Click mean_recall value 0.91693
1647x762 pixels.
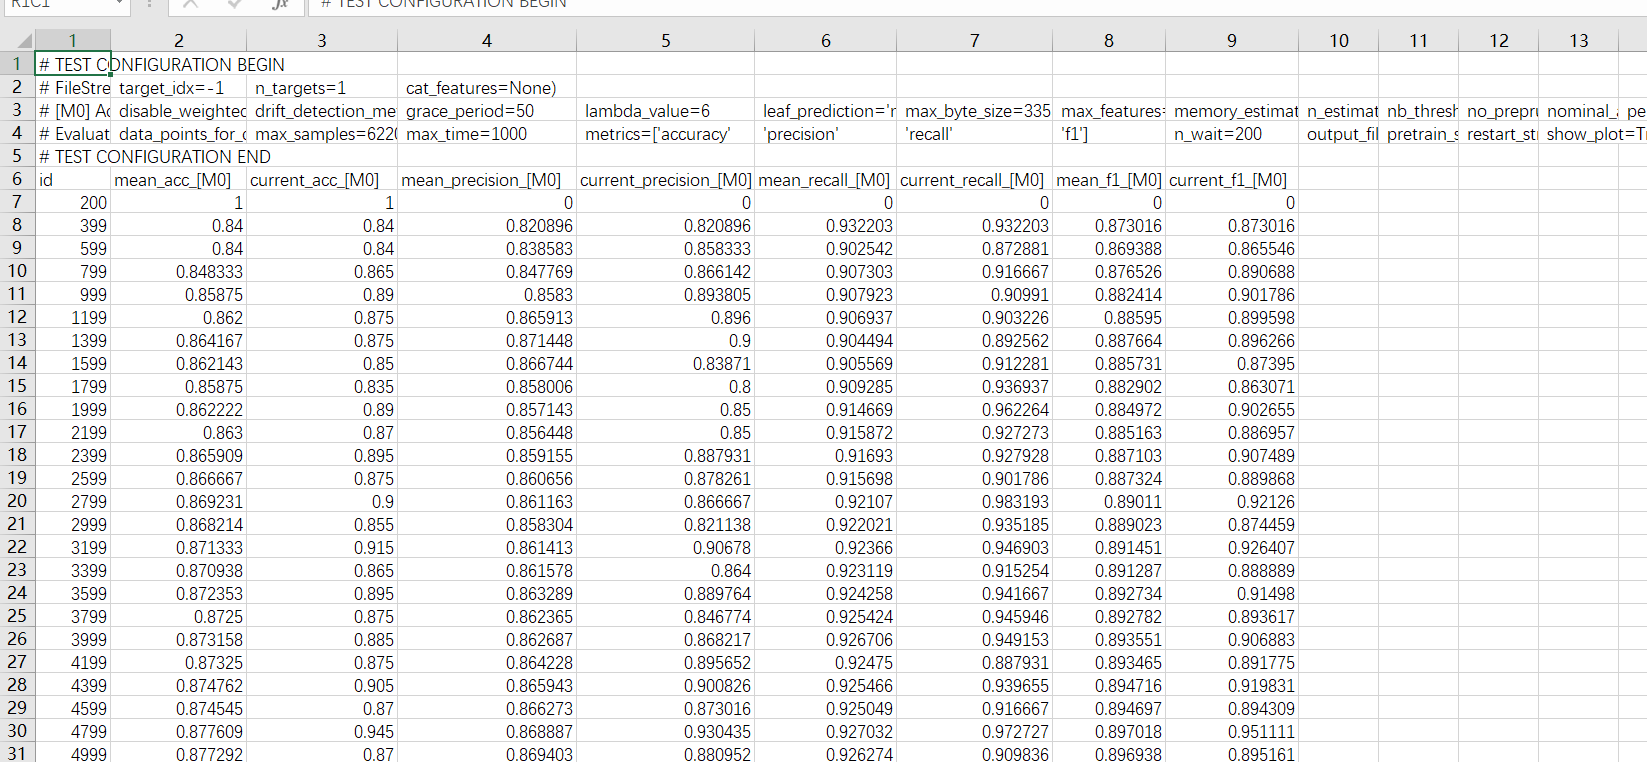tap(825, 455)
